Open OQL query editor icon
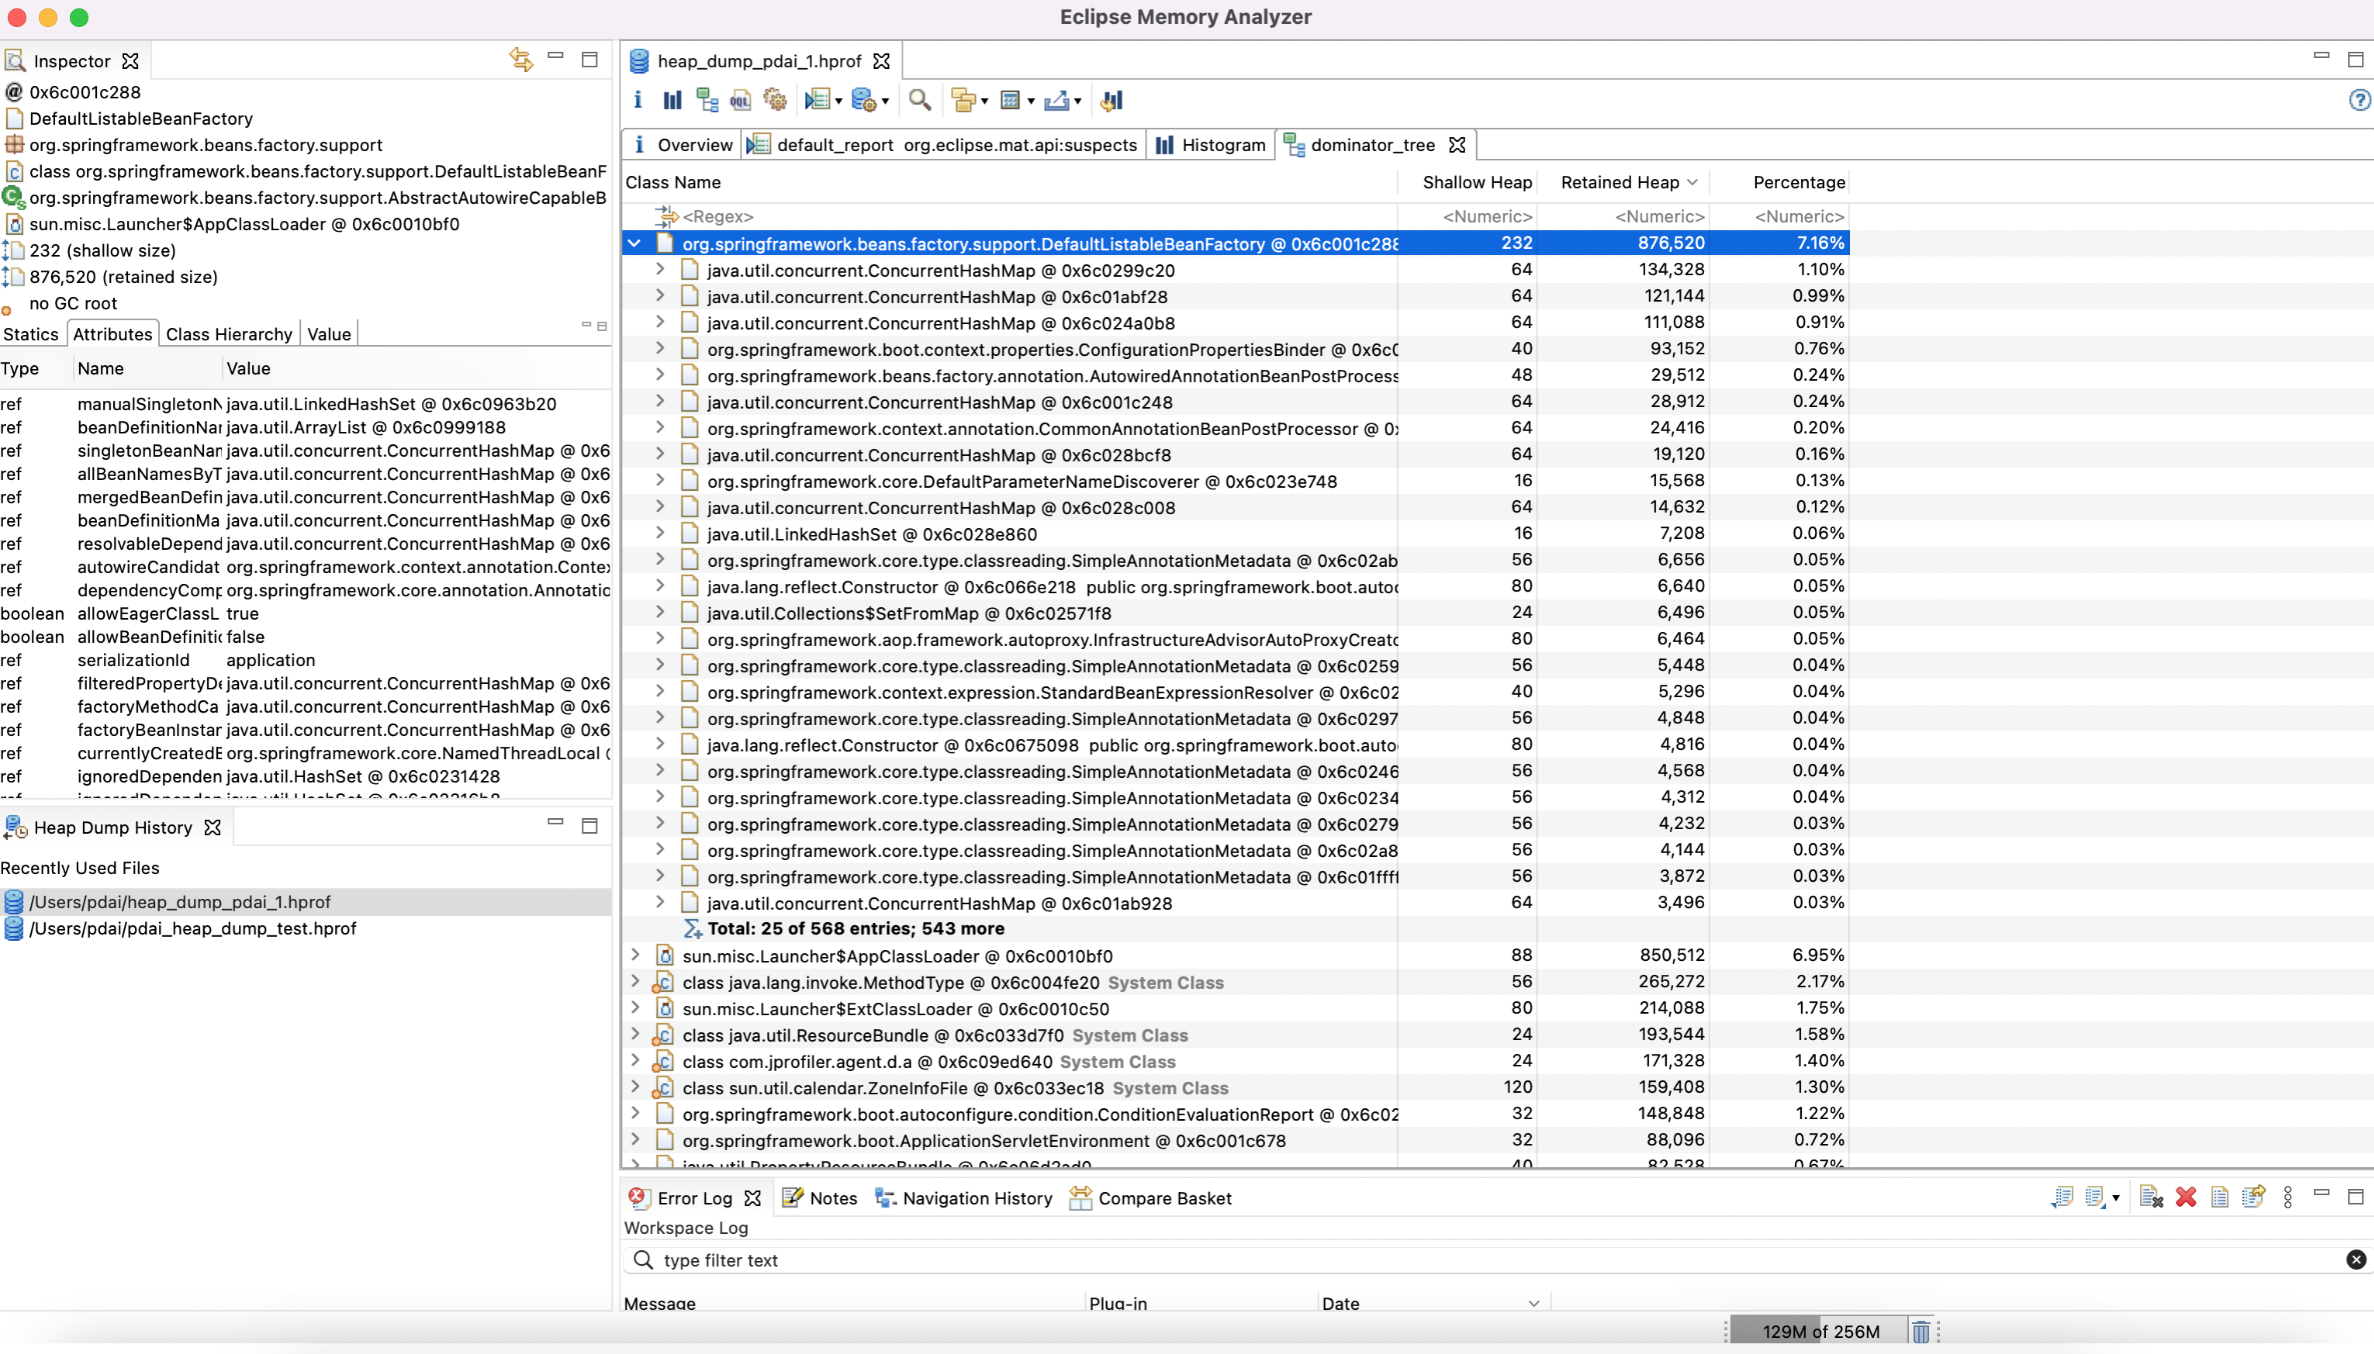The image size is (2374, 1354). [x=740, y=100]
